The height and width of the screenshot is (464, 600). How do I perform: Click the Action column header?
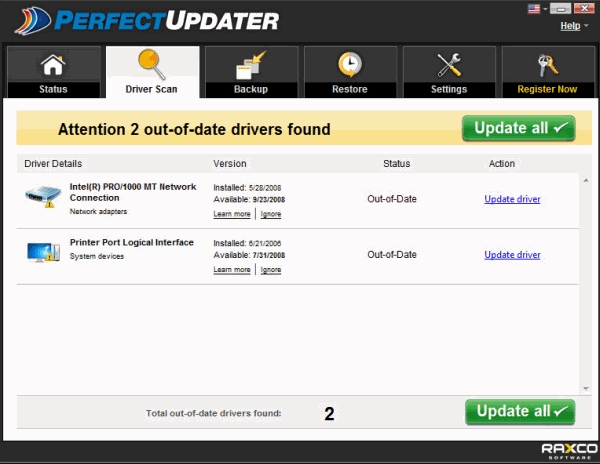pos(502,164)
